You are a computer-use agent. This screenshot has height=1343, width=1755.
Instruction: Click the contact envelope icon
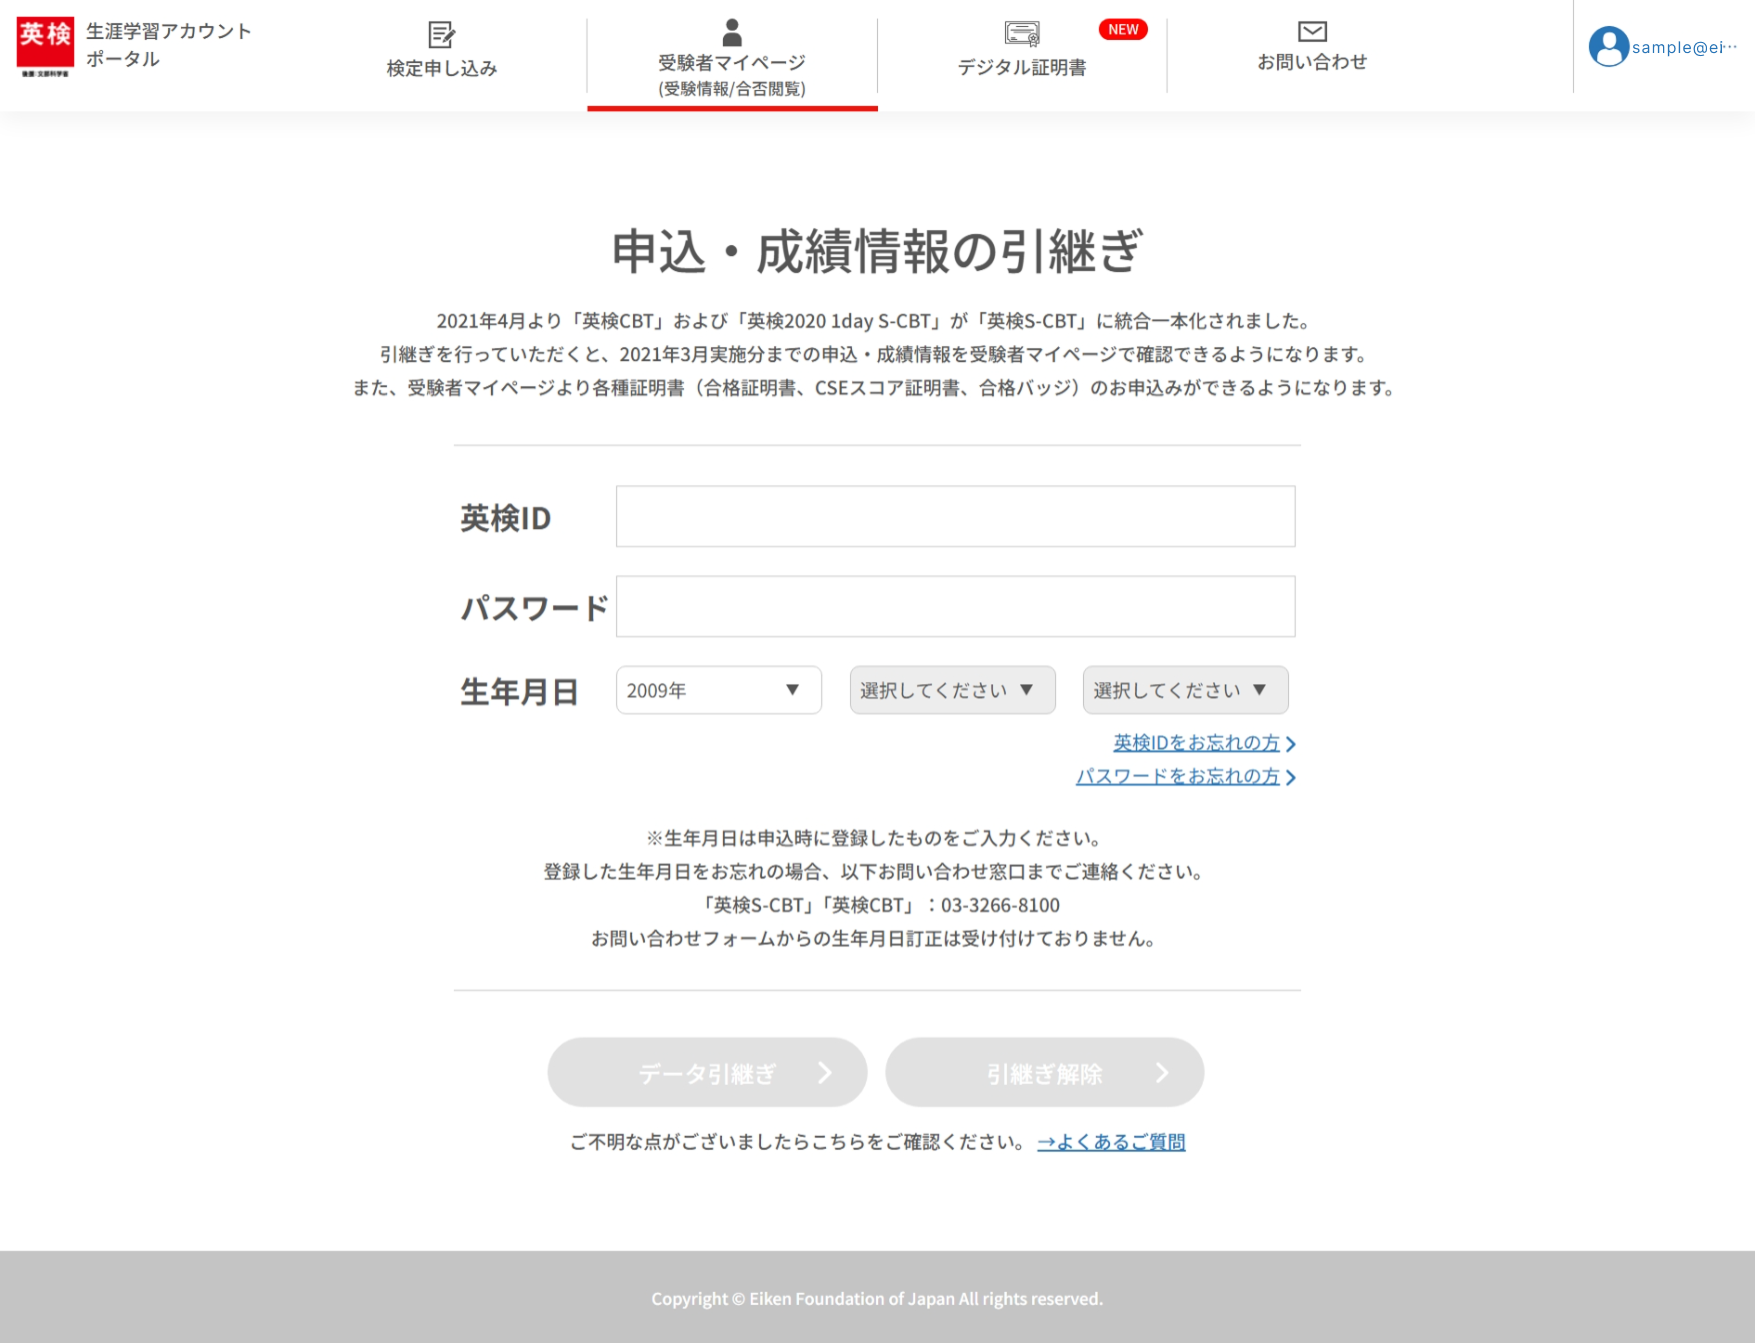click(1312, 32)
